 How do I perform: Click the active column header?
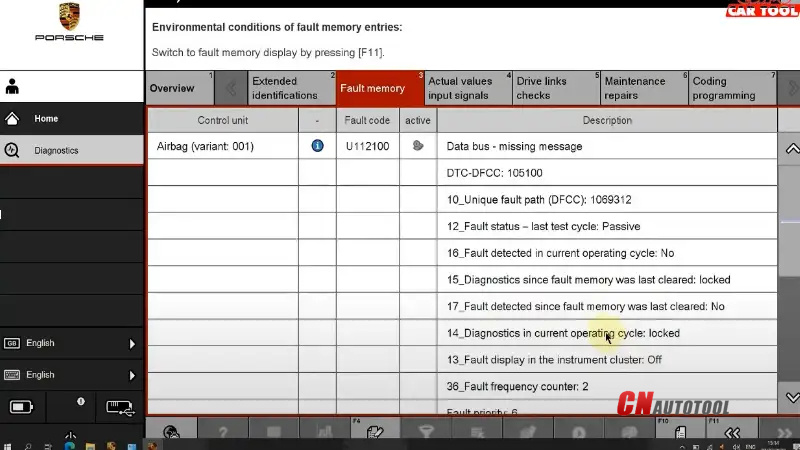point(418,120)
